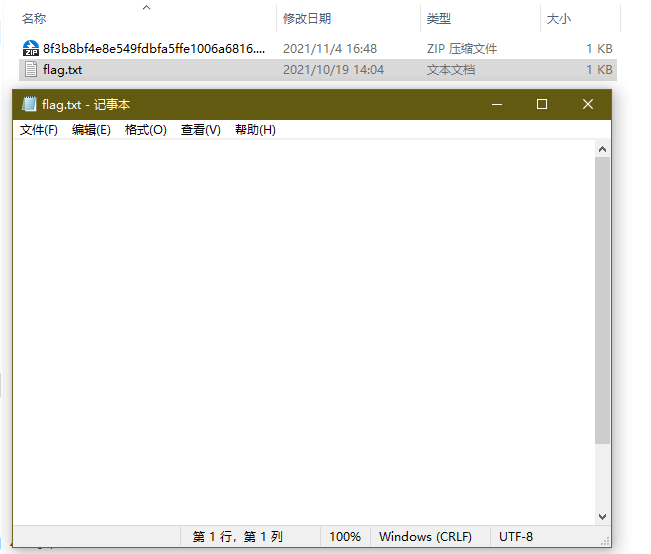Viewport: 651px width, 554px height.
Task: Click the 2021/11/4 16:48 date cell
Action: coord(330,49)
